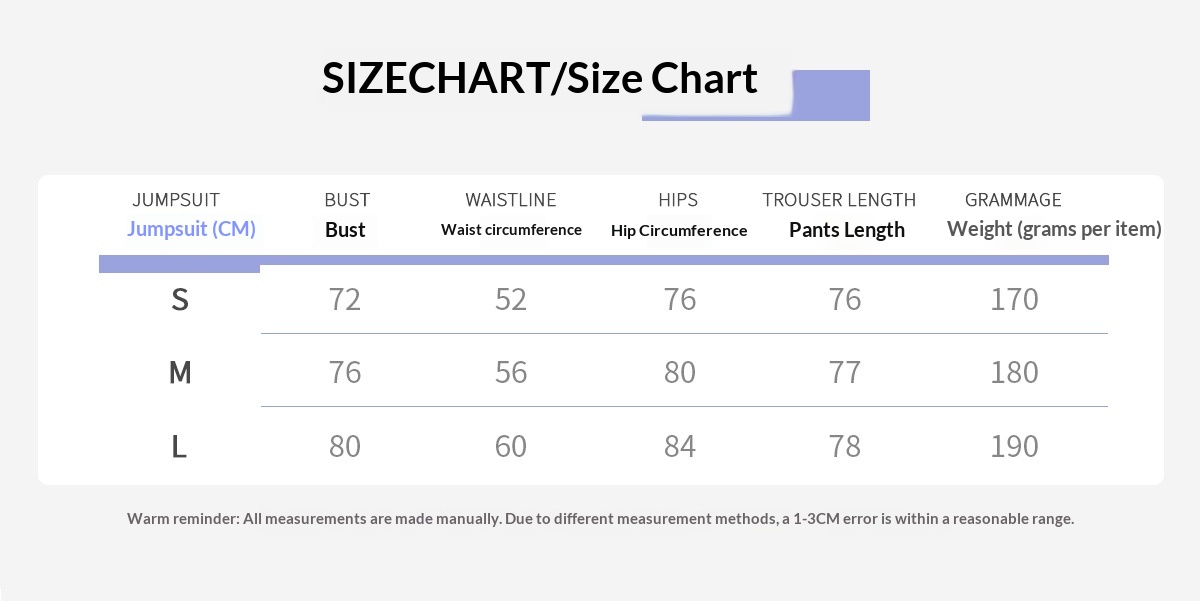The width and height of the screenshot is (1200, 601).
Task: Click the SIZECHART/Size Chart title
Action: [x=539, y=78]
